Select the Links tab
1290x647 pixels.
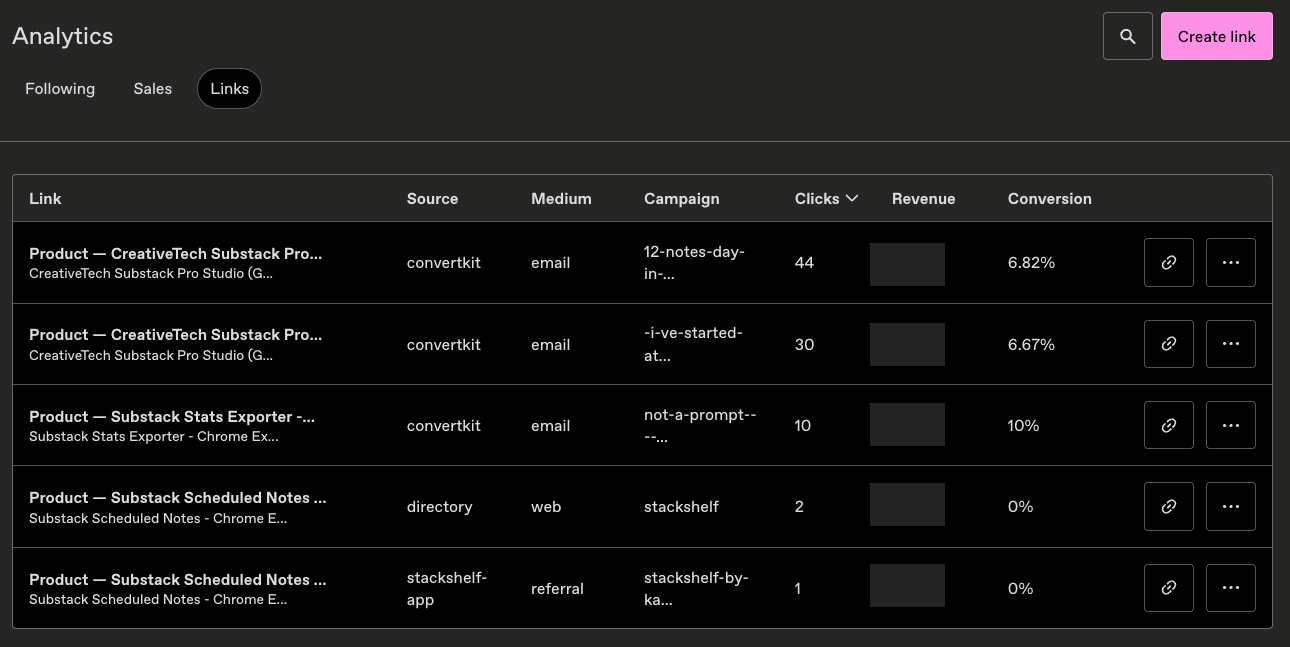[x=229, y=89]
